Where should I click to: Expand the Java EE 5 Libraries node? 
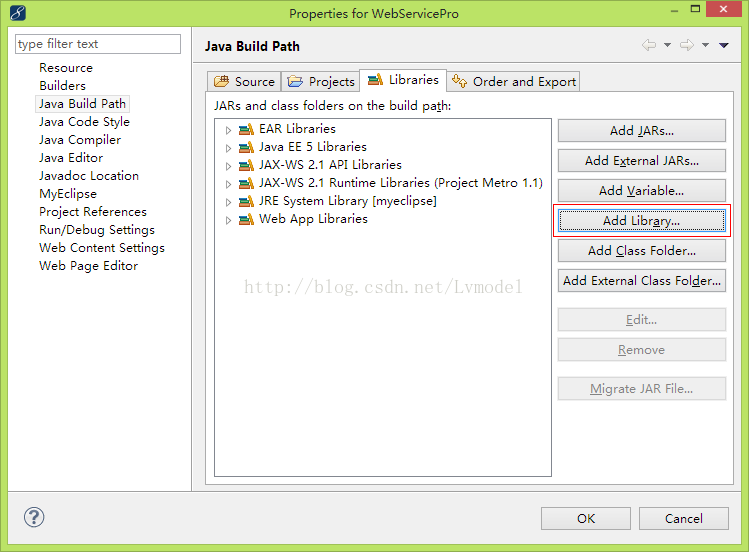(228, 148)
